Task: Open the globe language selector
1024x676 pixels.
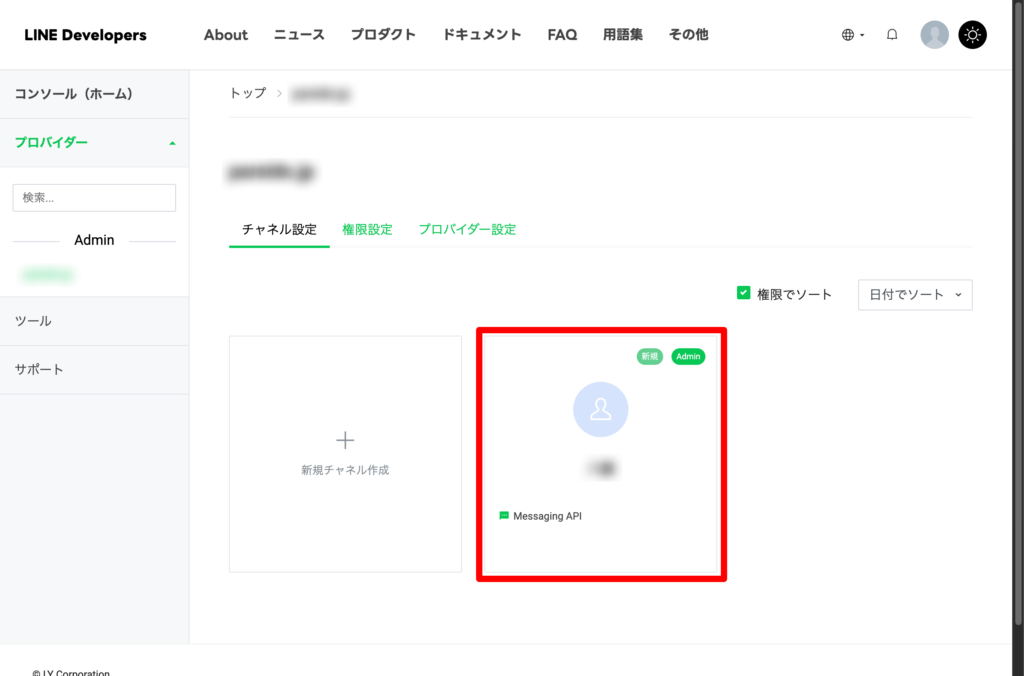Action: [852, 35]
